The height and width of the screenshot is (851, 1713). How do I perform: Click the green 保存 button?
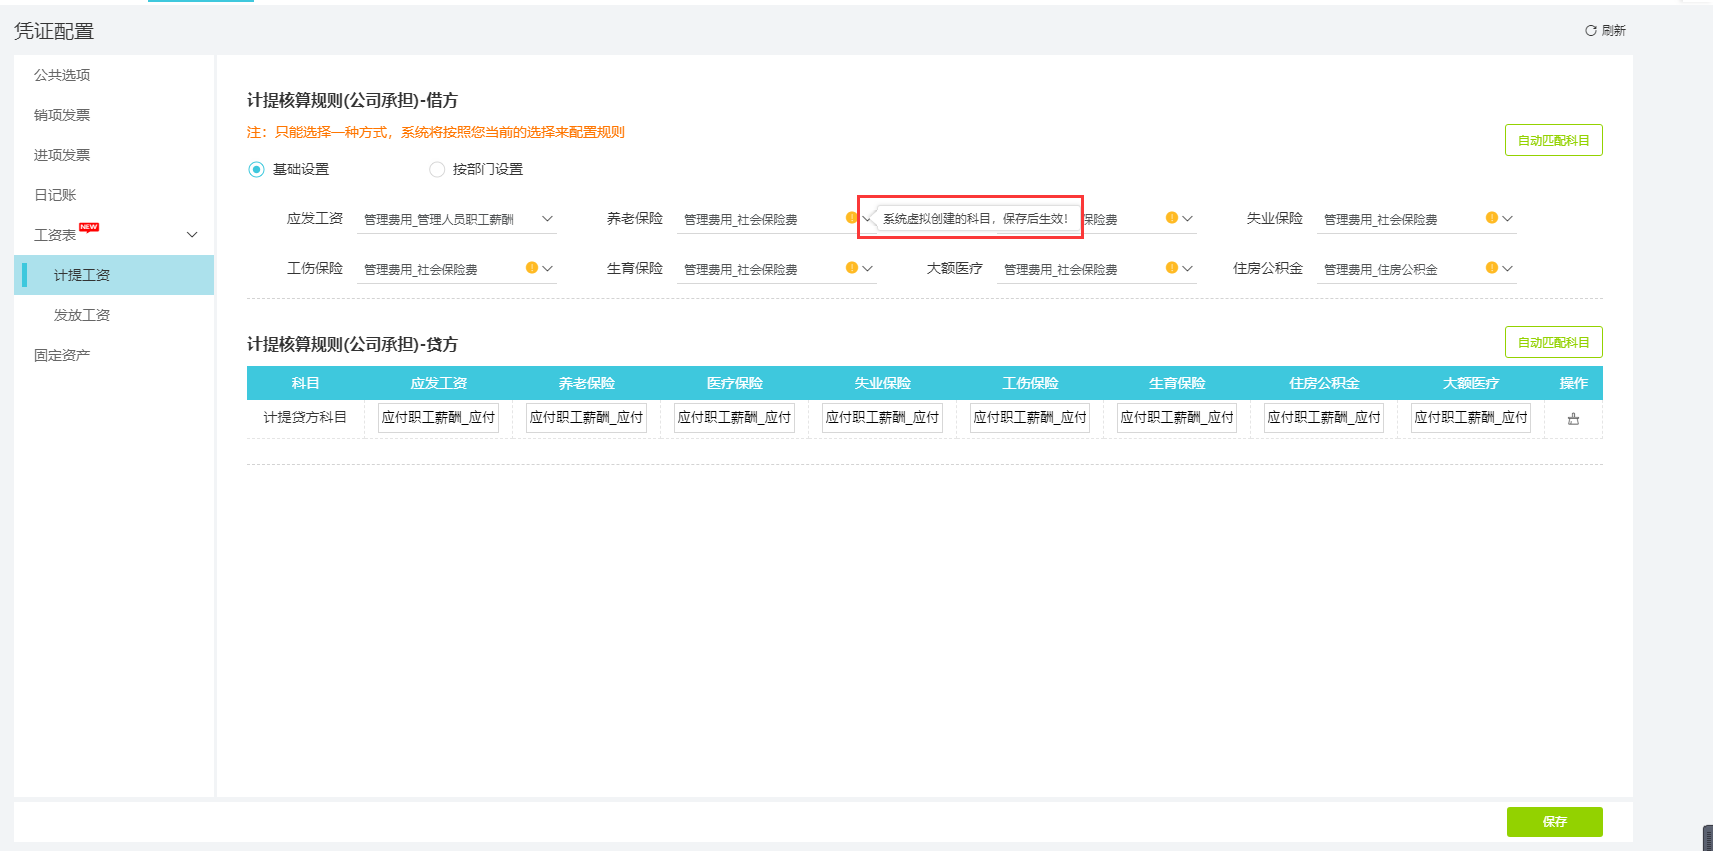1554,821
